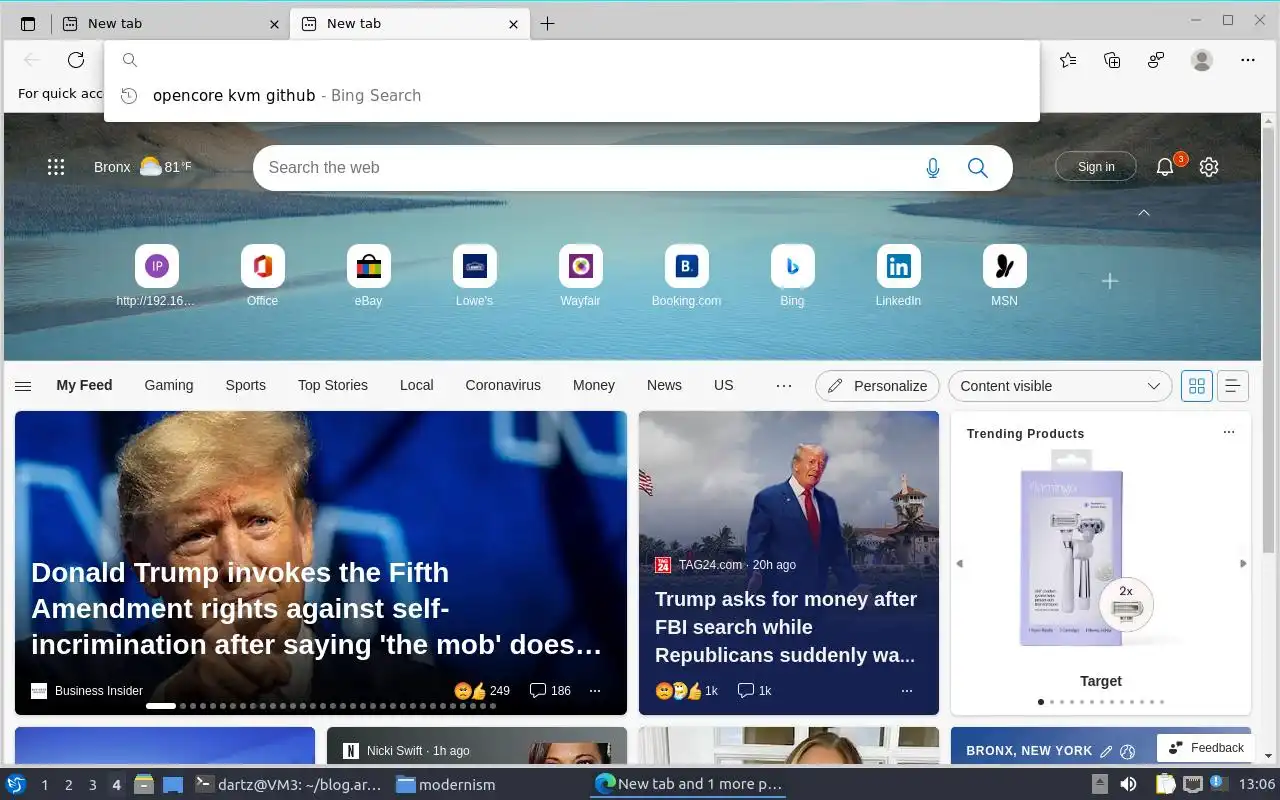1280x800 pixels.
Task: Open the modernism folder taskbar item
Action: (x=446, y=785)
